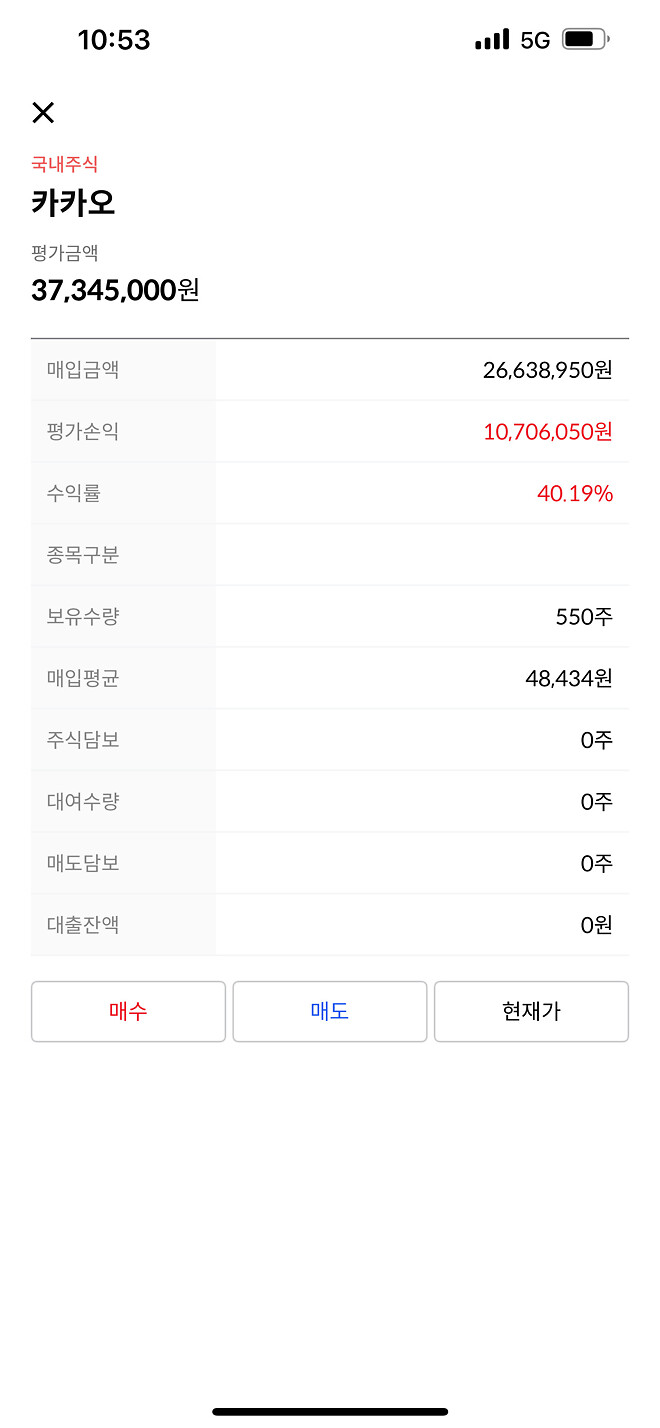The height and width of the screenshot is (1428, 660).
Task: Select the 보유수량 550주 row
Action: tap(330, 616)
